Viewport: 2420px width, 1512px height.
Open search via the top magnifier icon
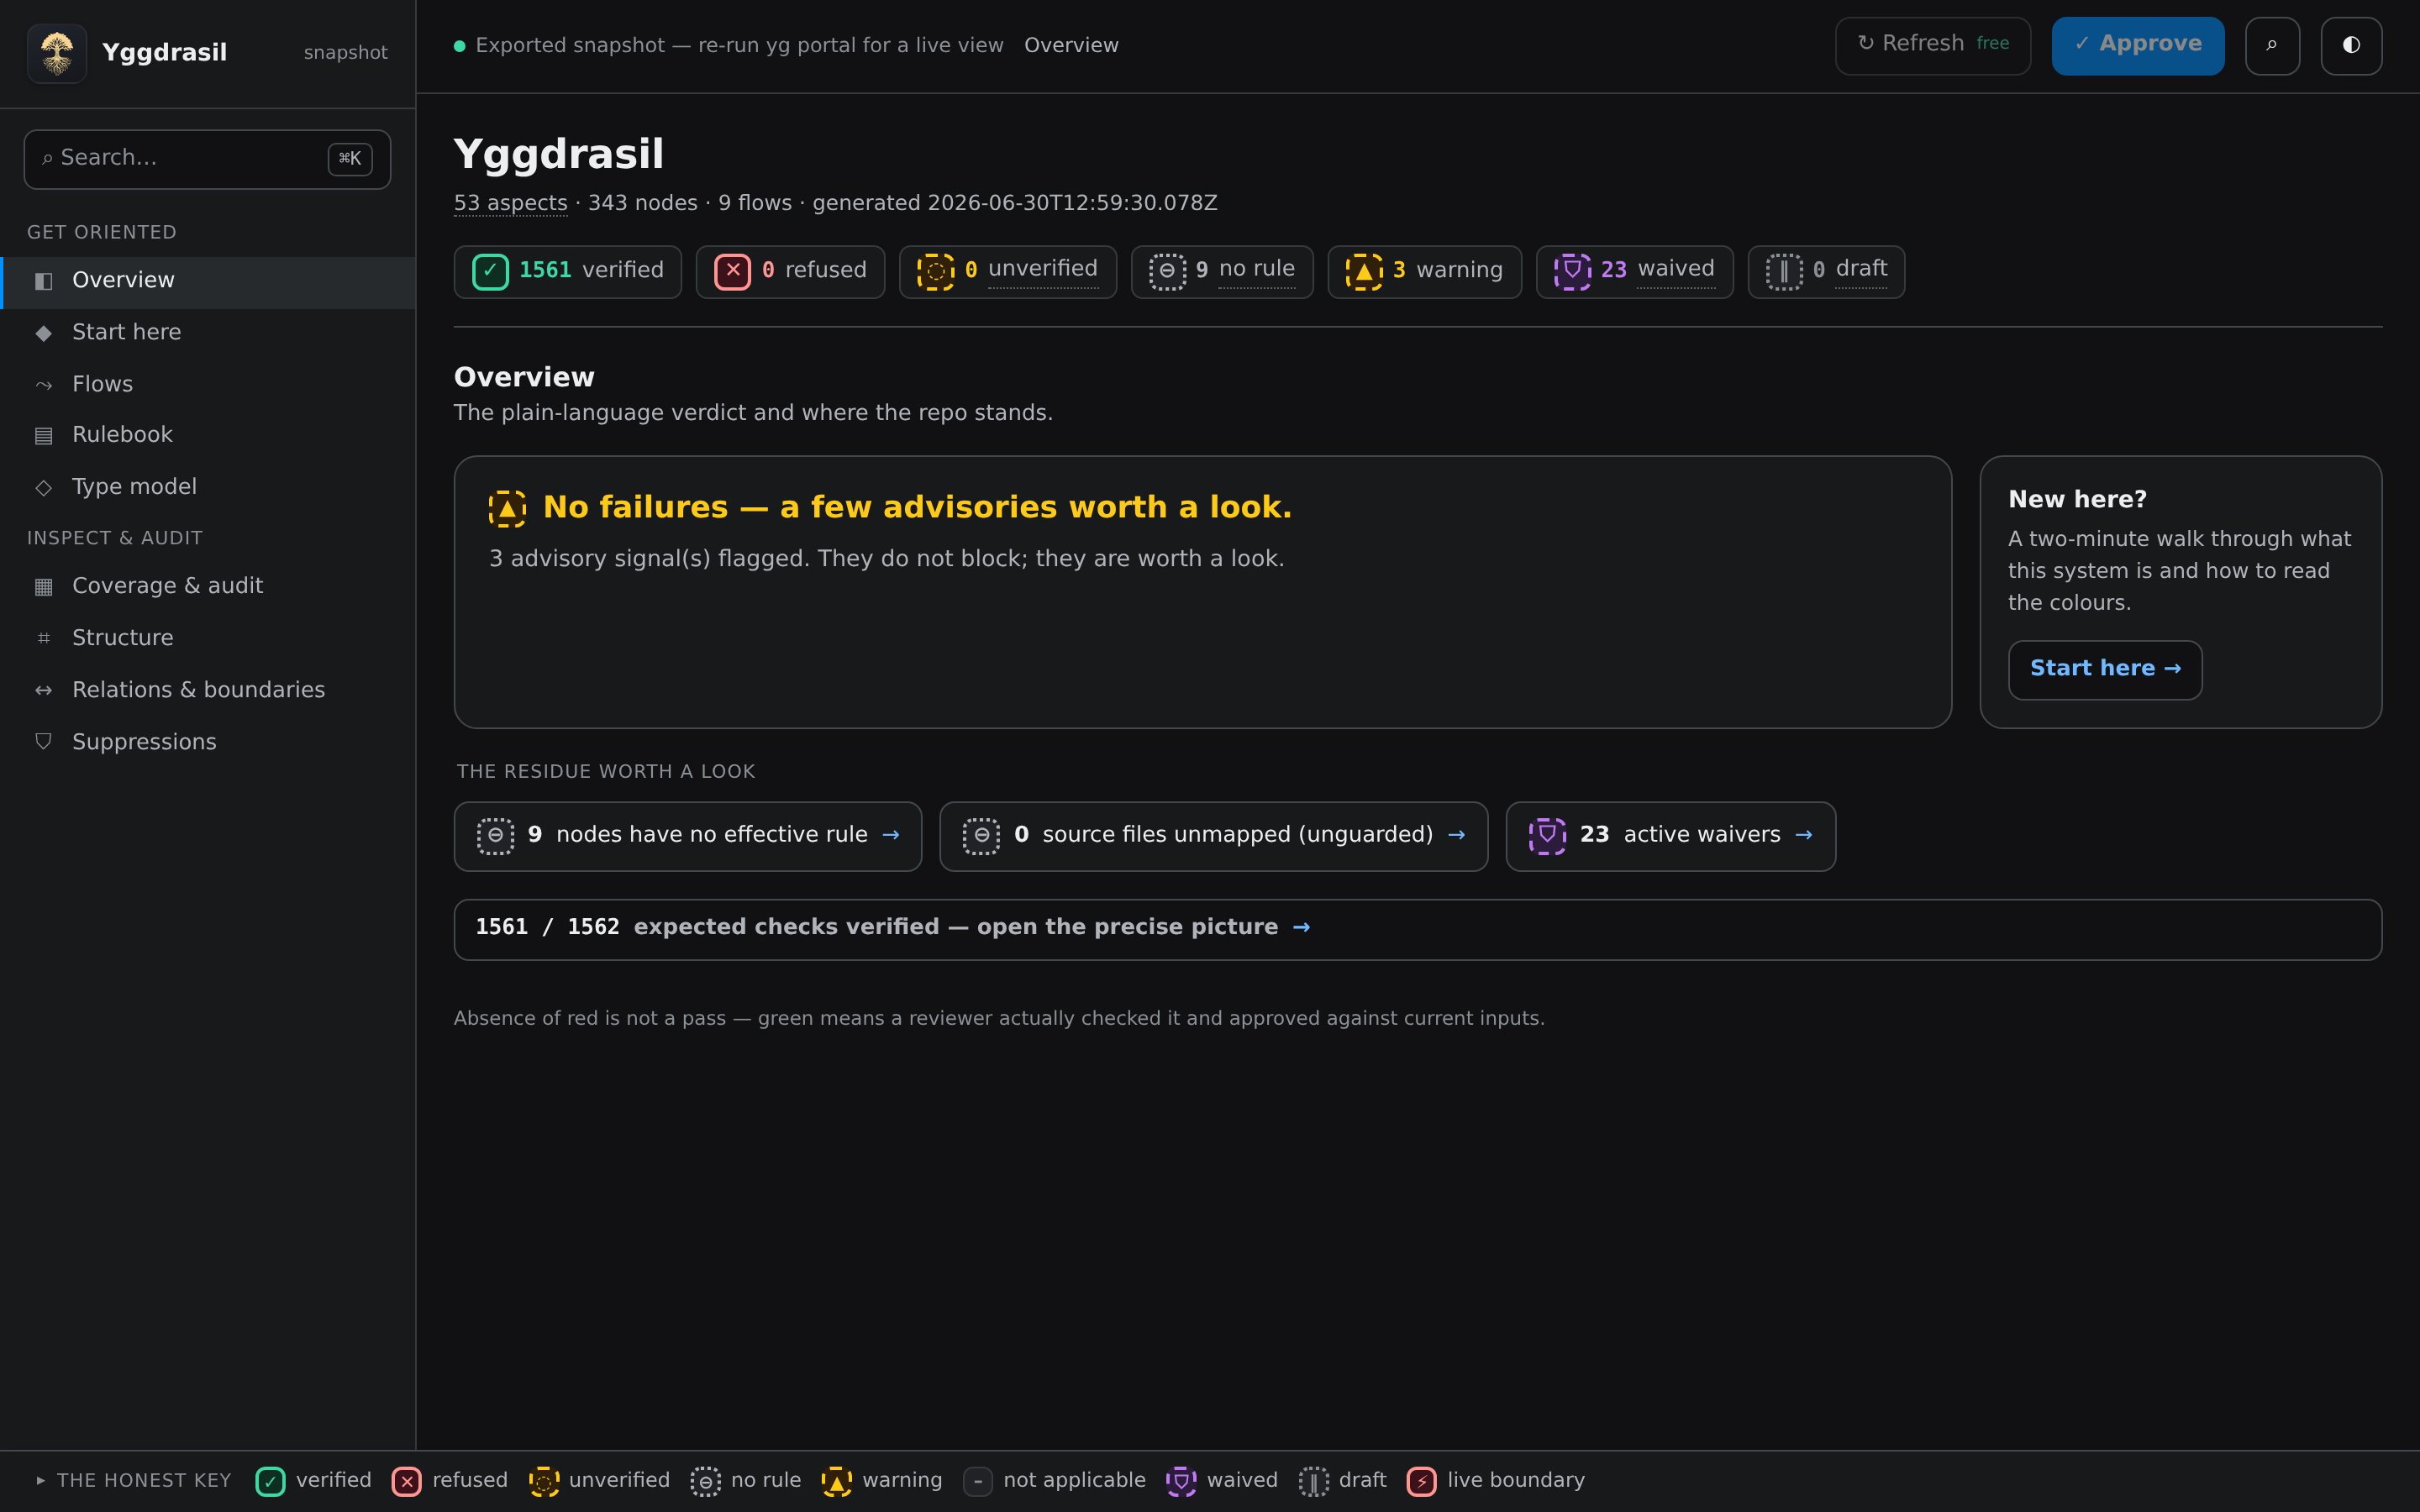click(2272, 46)
